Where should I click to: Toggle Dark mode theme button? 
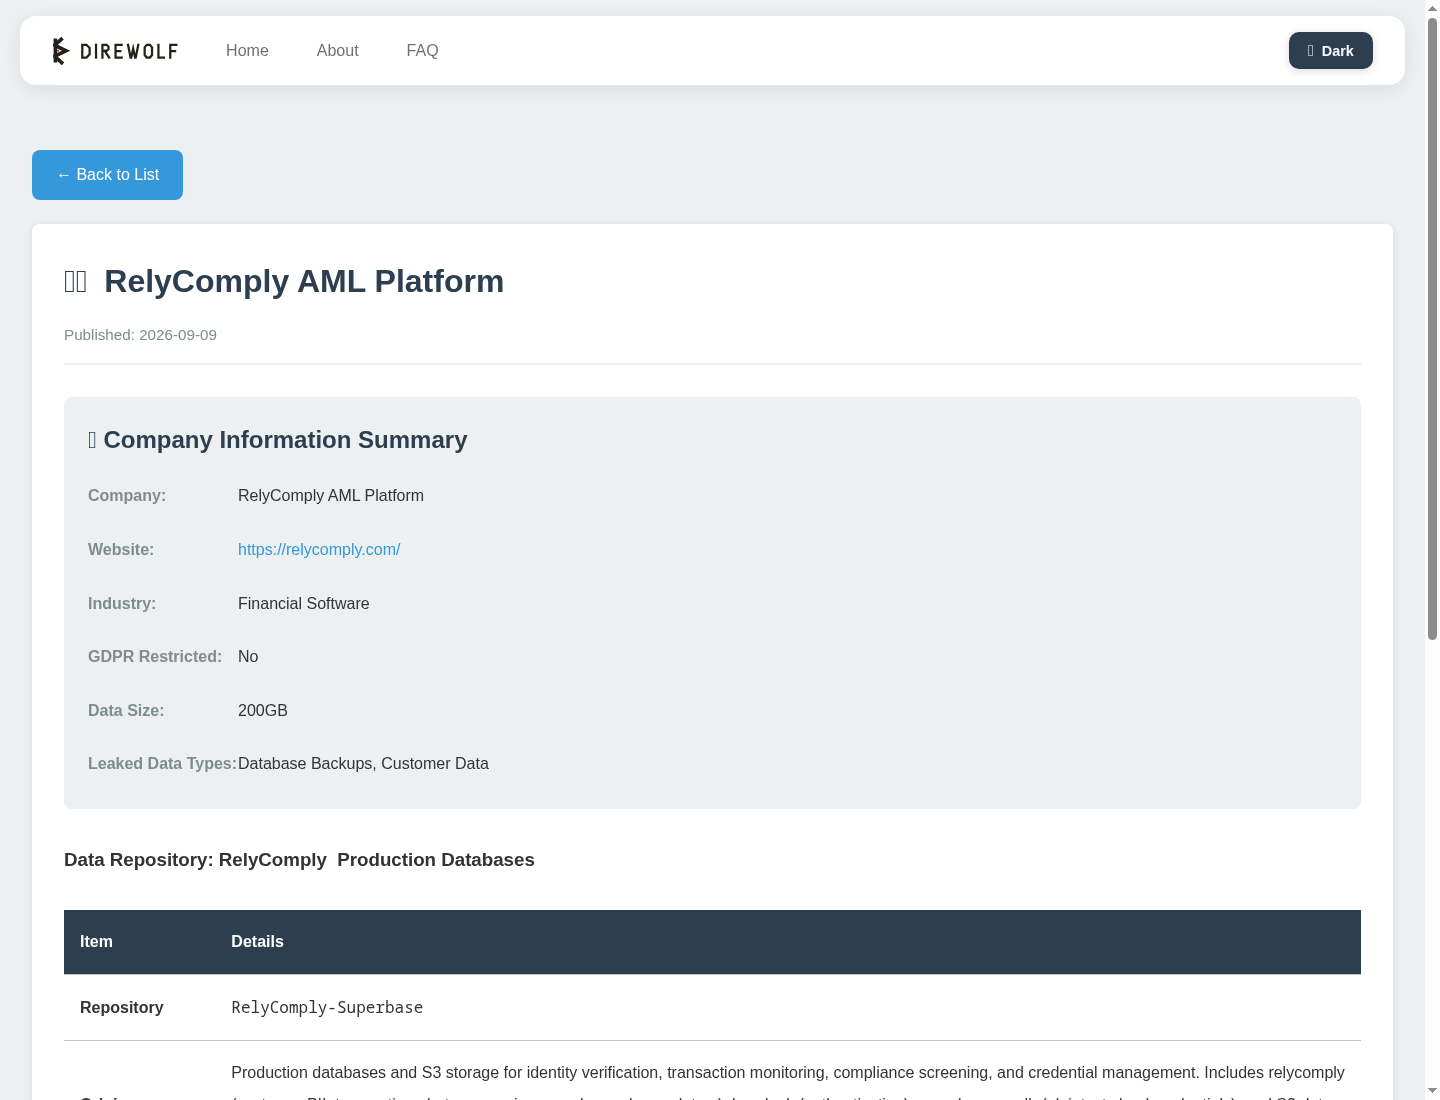tap(1330, 51)
